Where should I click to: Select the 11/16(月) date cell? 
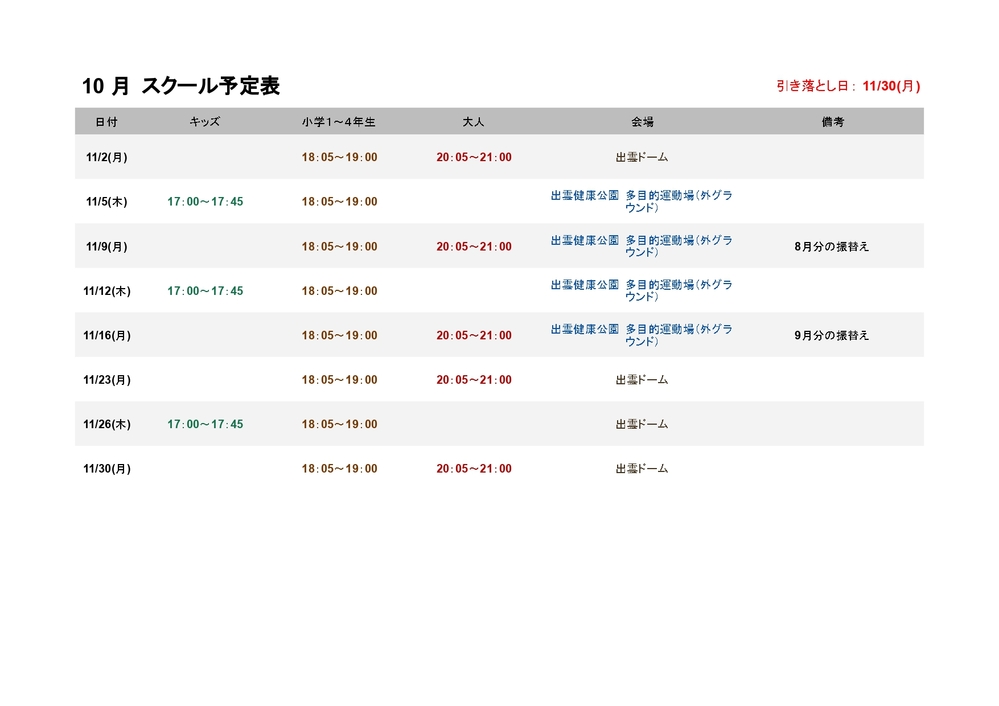coord(106,335)
